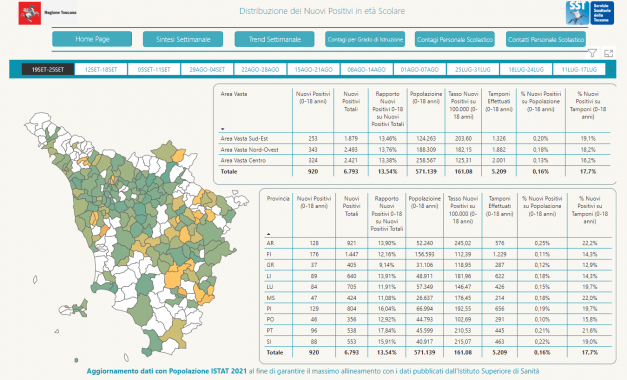Open Contatti Personale Scolastico page
Screen dimensions: 627x380
click(x=546, y=39)
